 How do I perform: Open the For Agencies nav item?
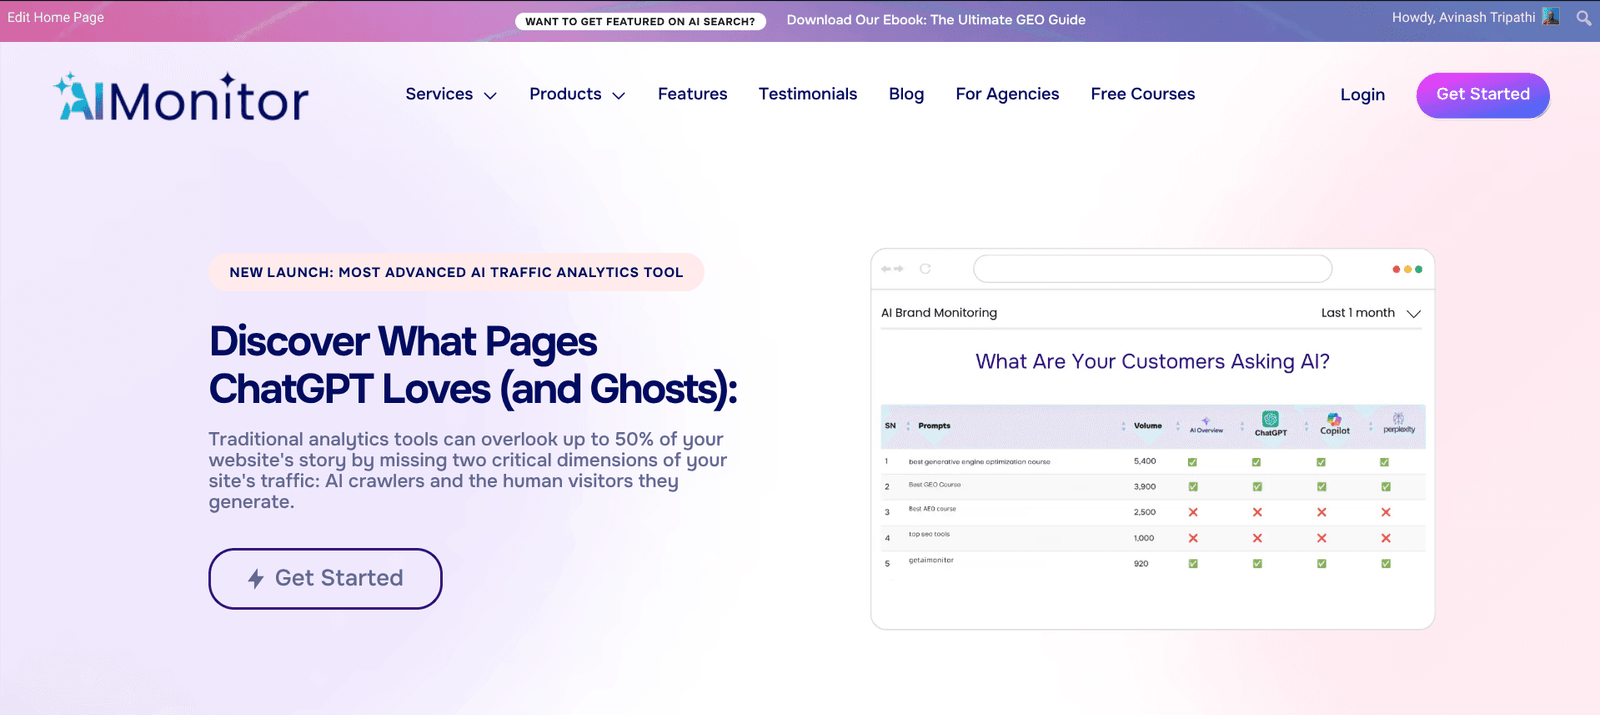tap(1007, 94)
